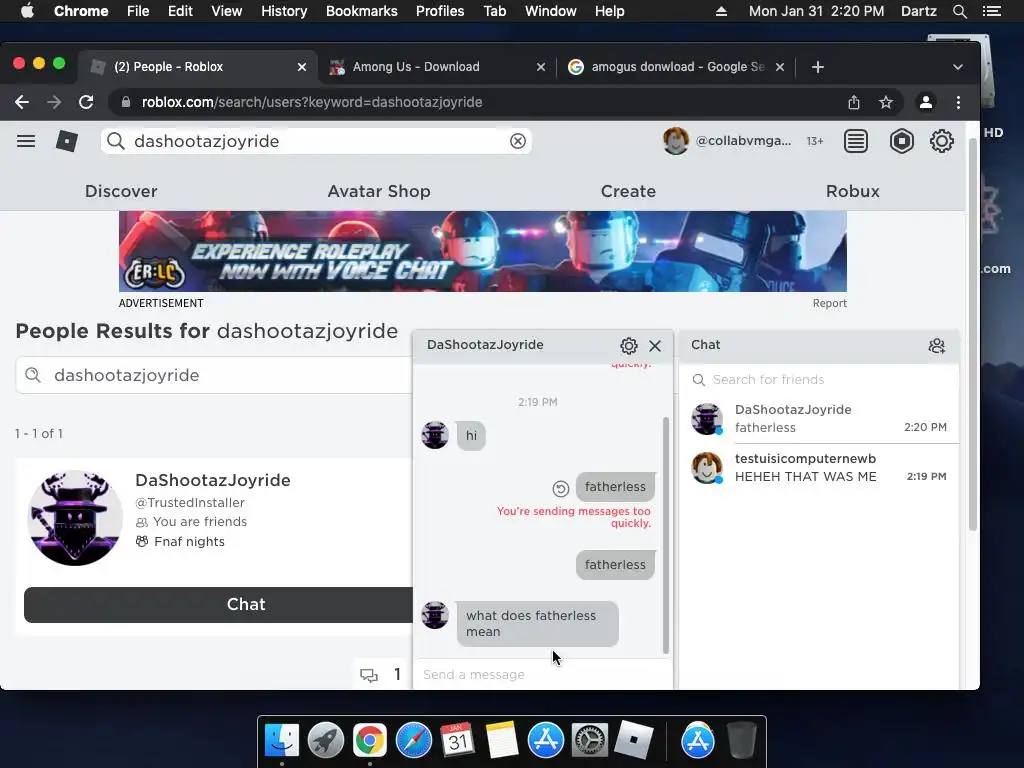Open the Chrome History menu

point(284,11)
